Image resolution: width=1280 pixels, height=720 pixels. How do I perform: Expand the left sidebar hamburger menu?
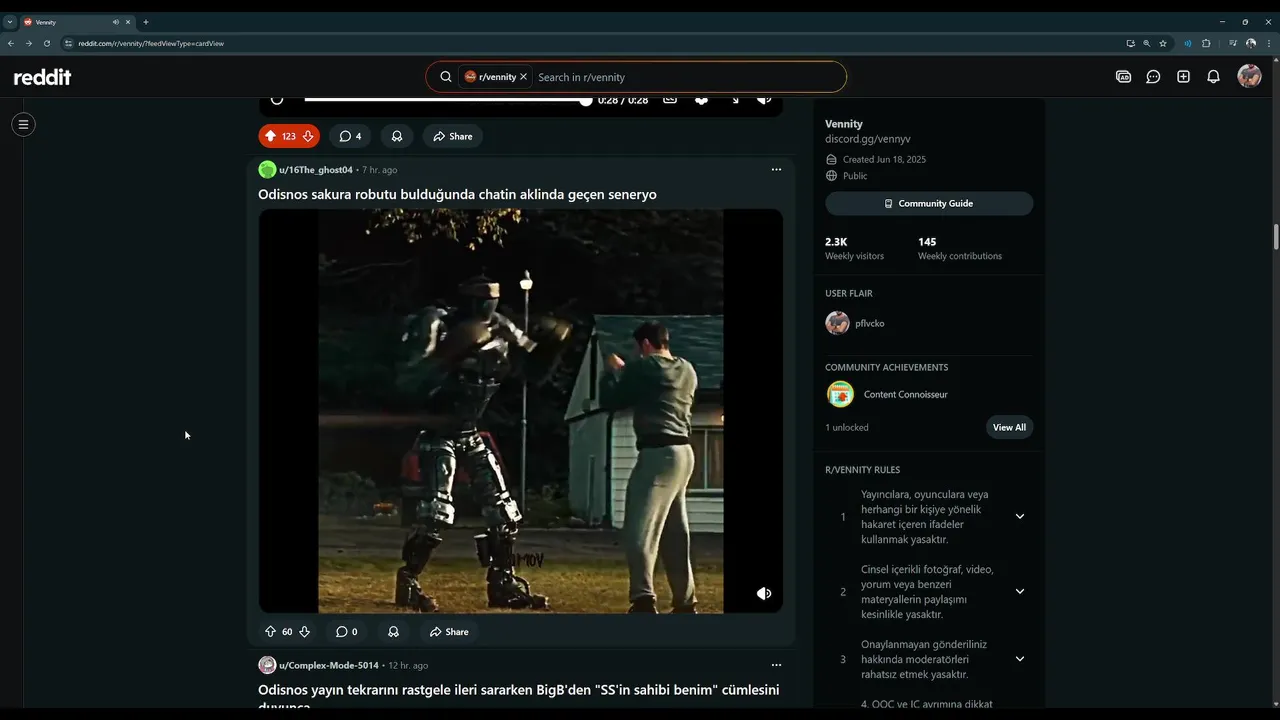(23, 124)
